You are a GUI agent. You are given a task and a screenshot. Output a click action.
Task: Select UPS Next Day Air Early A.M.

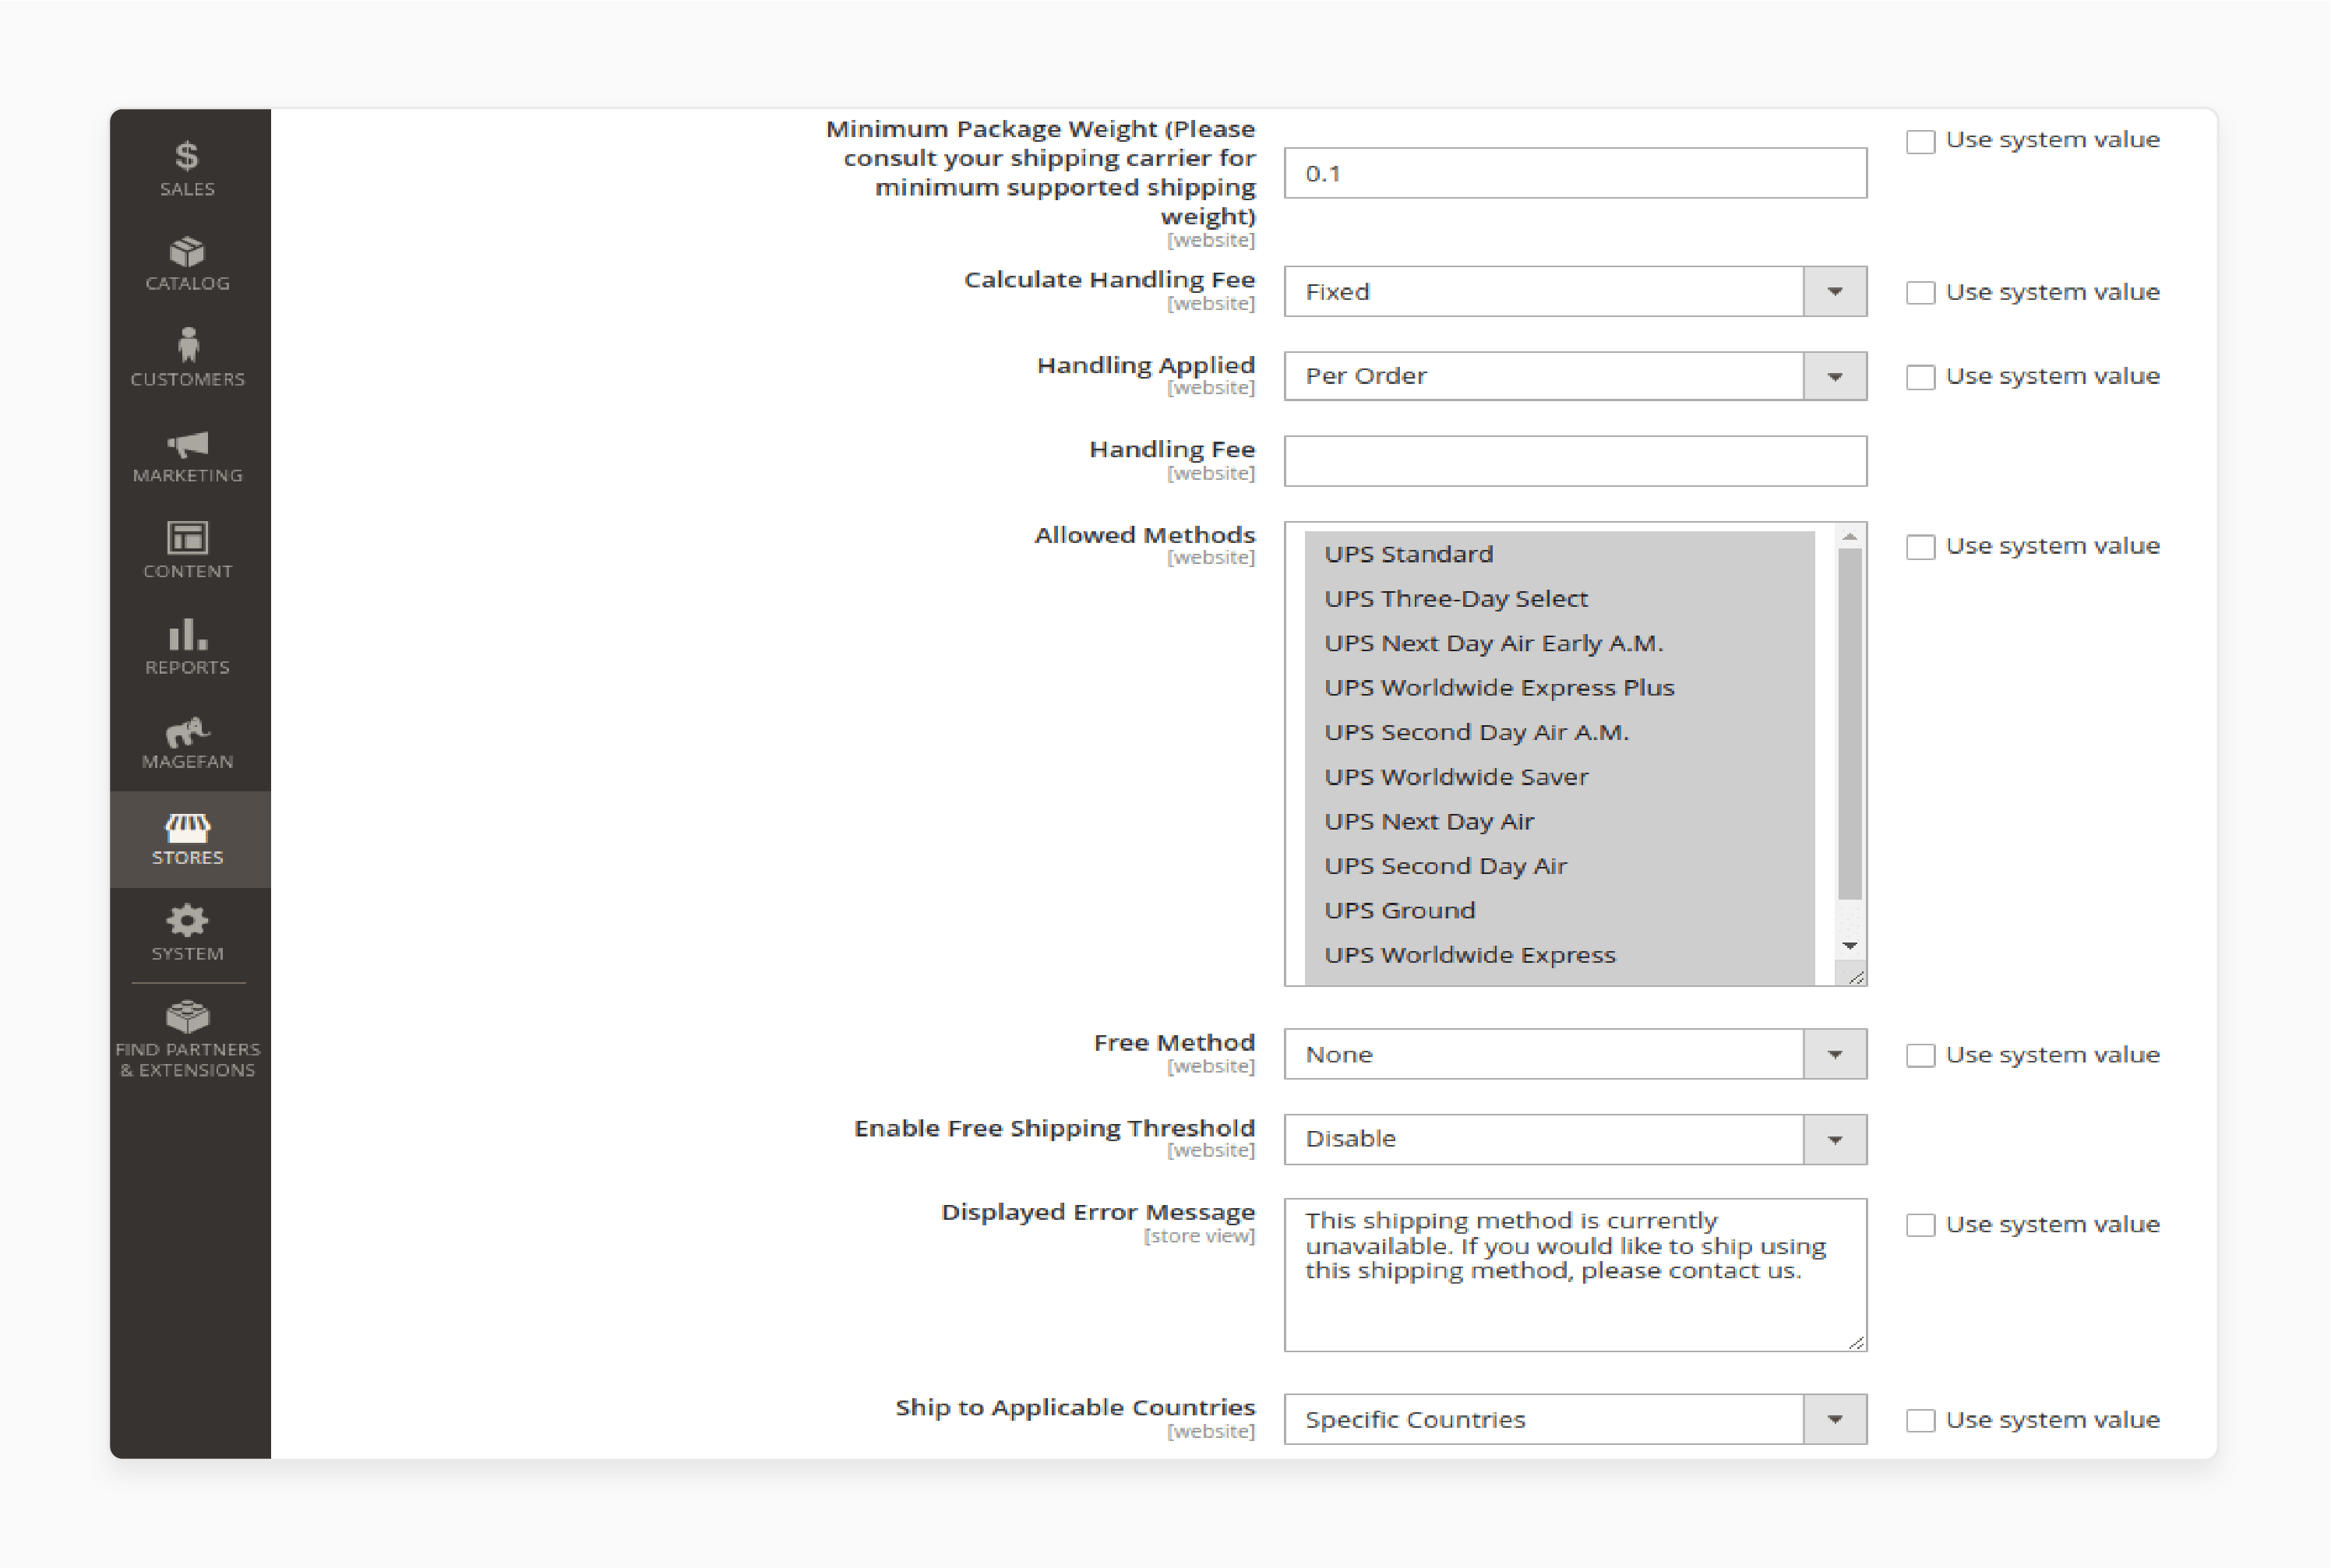coord(1559,643)
